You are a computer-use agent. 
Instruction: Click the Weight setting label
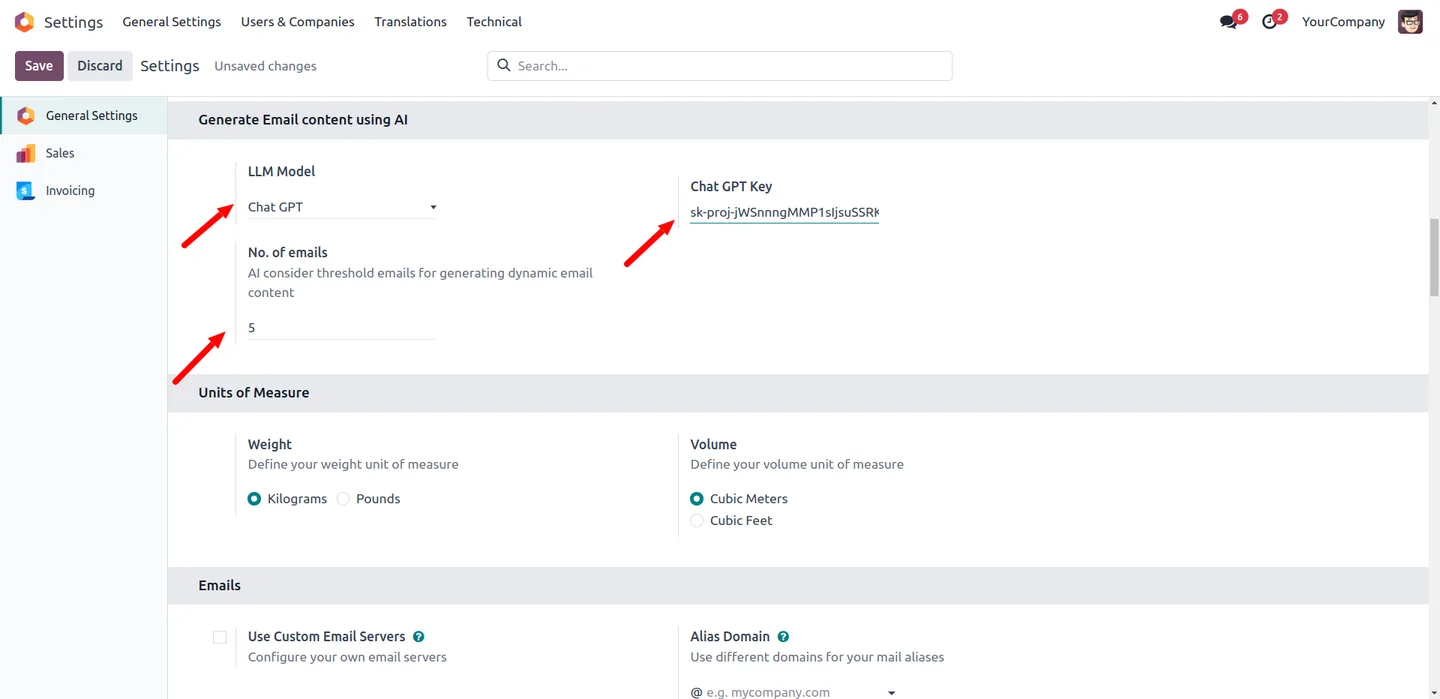click(x=270, y=445)
